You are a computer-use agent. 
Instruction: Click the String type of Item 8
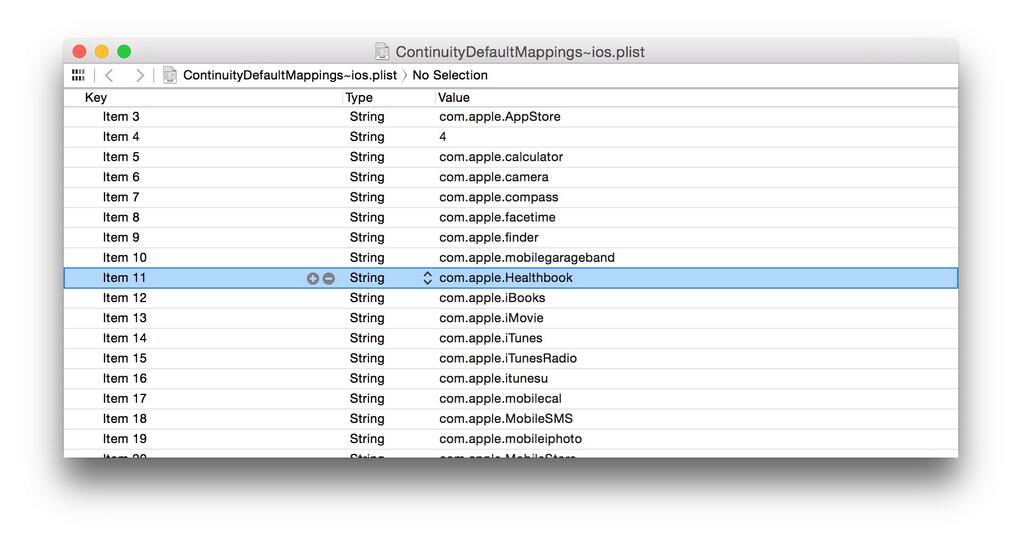pyautogui.click(x=367, y=217)
